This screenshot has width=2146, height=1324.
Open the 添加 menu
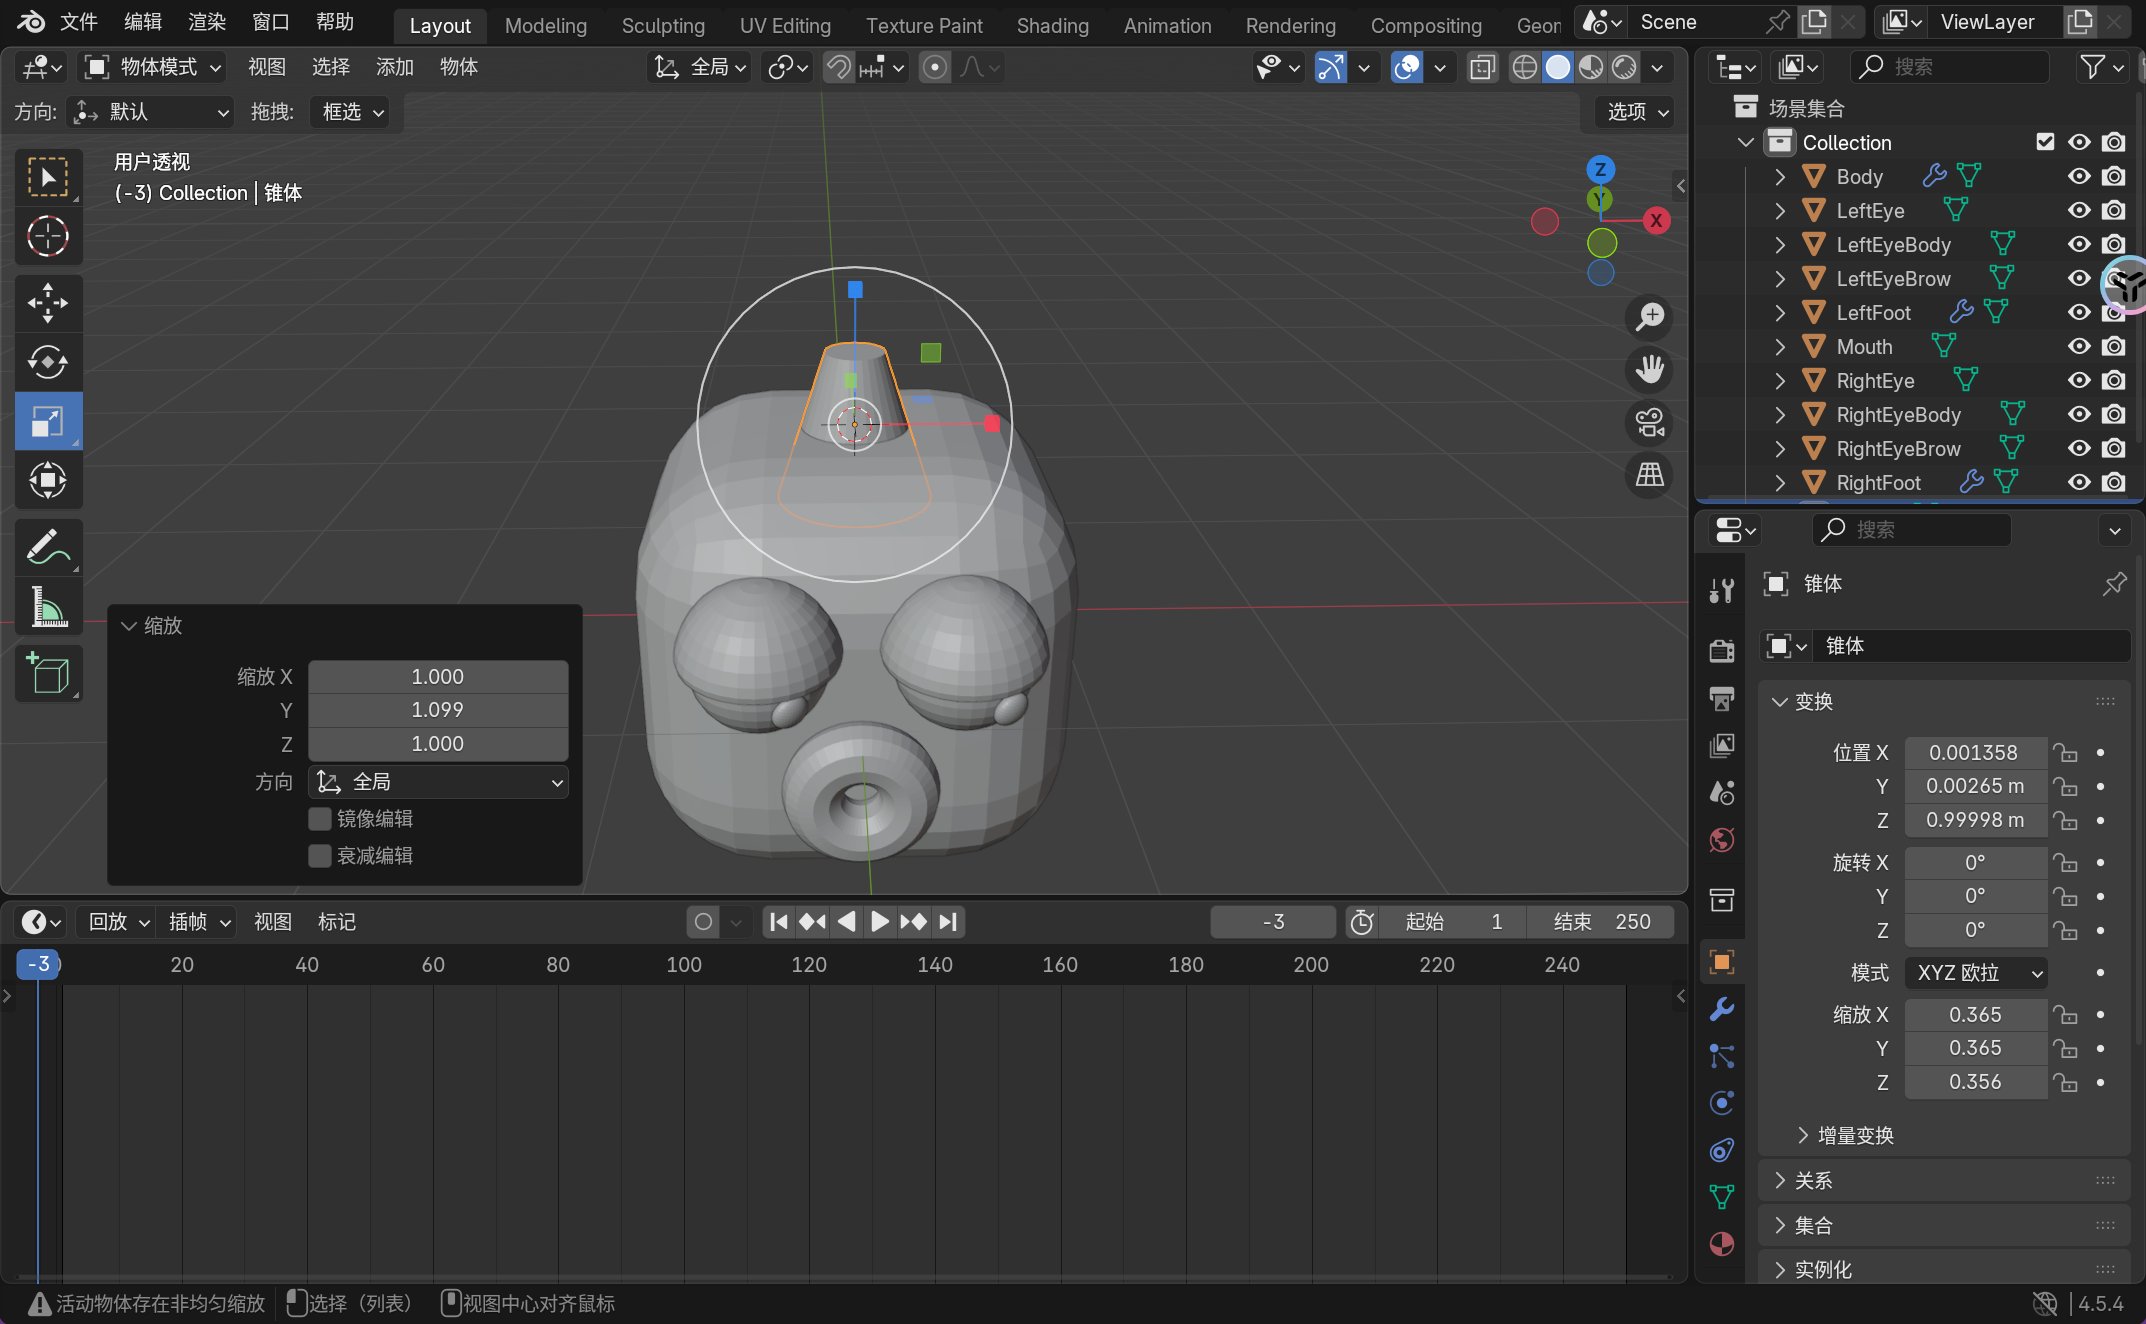pyautogui.click(x=394, y=67)
